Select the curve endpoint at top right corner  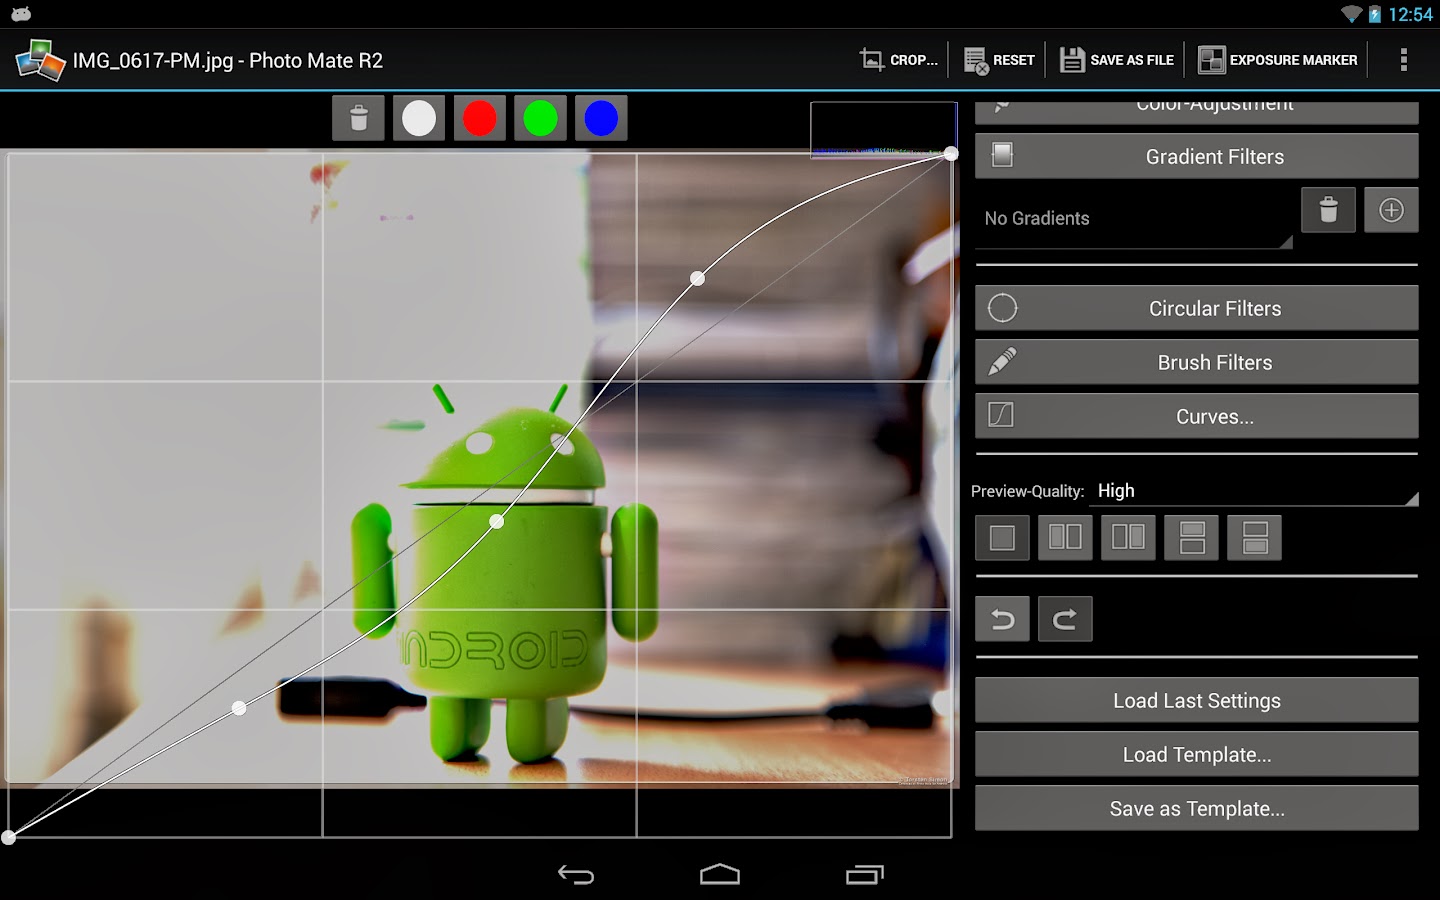951,153
